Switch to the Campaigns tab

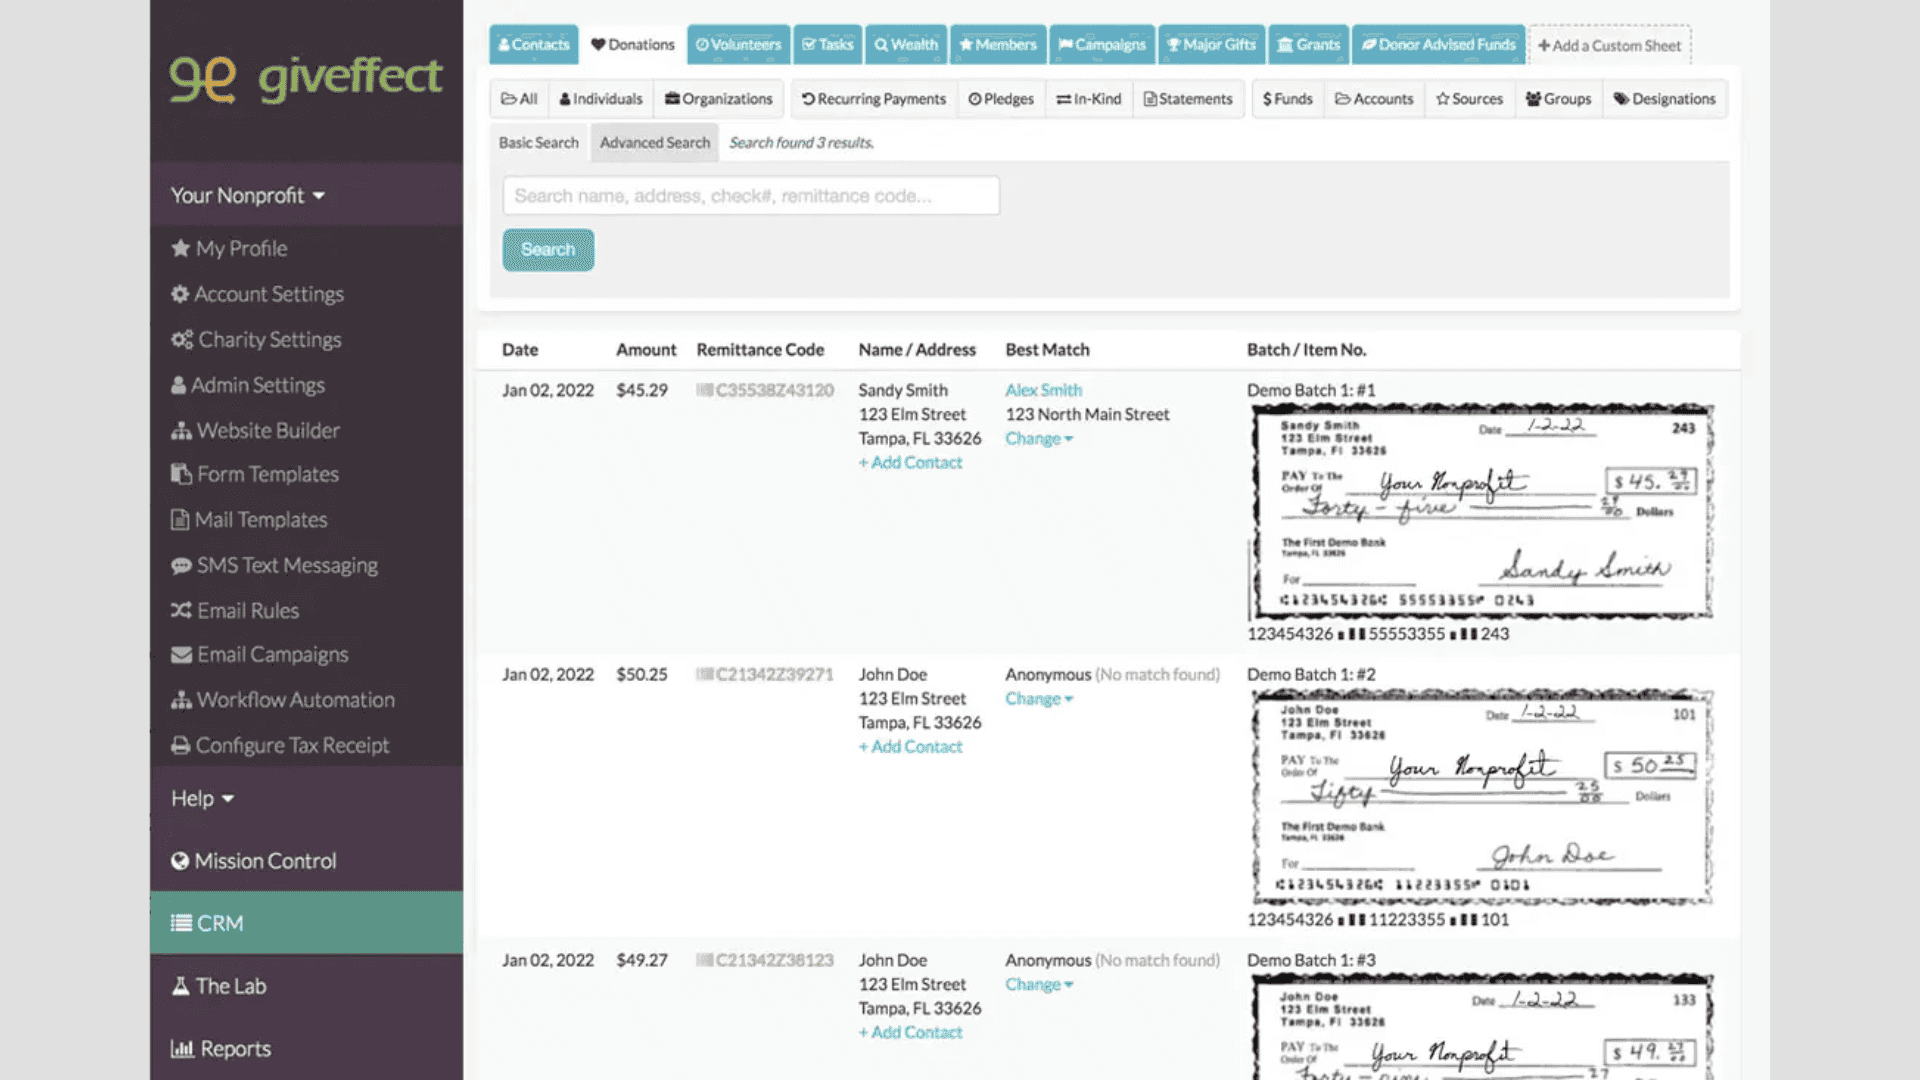1102,45
